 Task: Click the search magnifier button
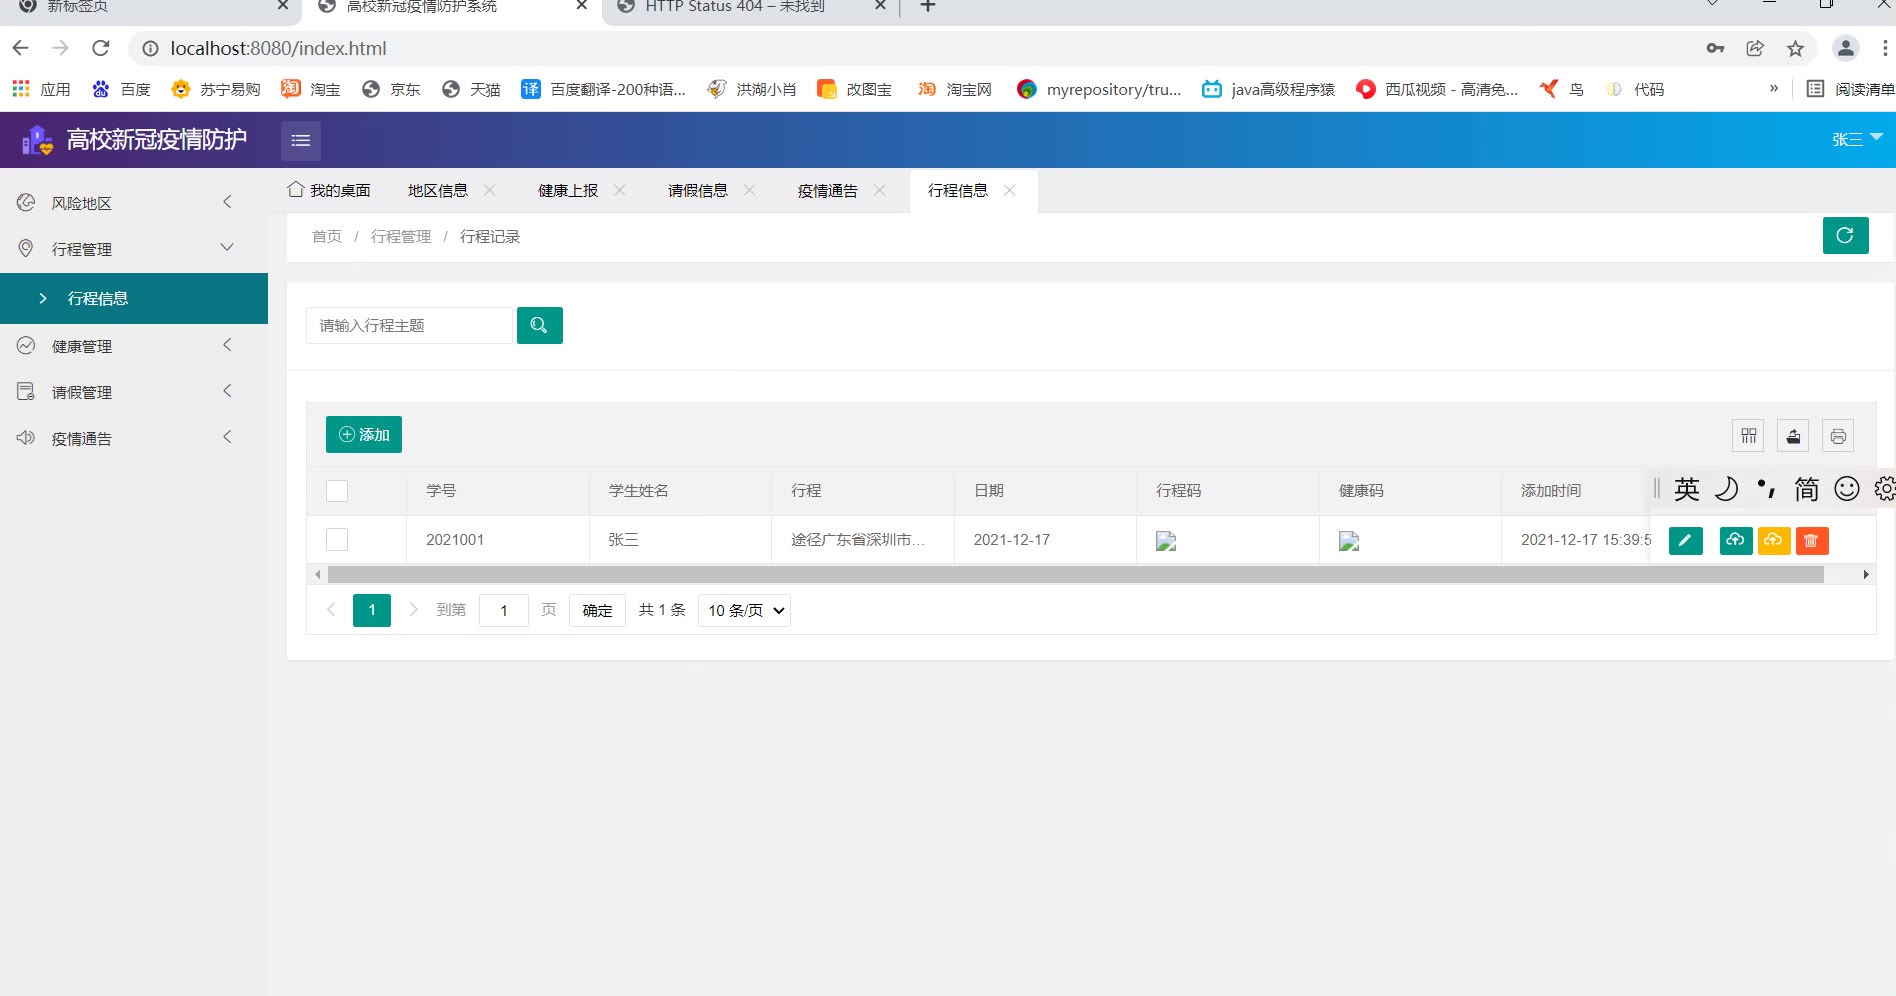[x=539, y=325]
